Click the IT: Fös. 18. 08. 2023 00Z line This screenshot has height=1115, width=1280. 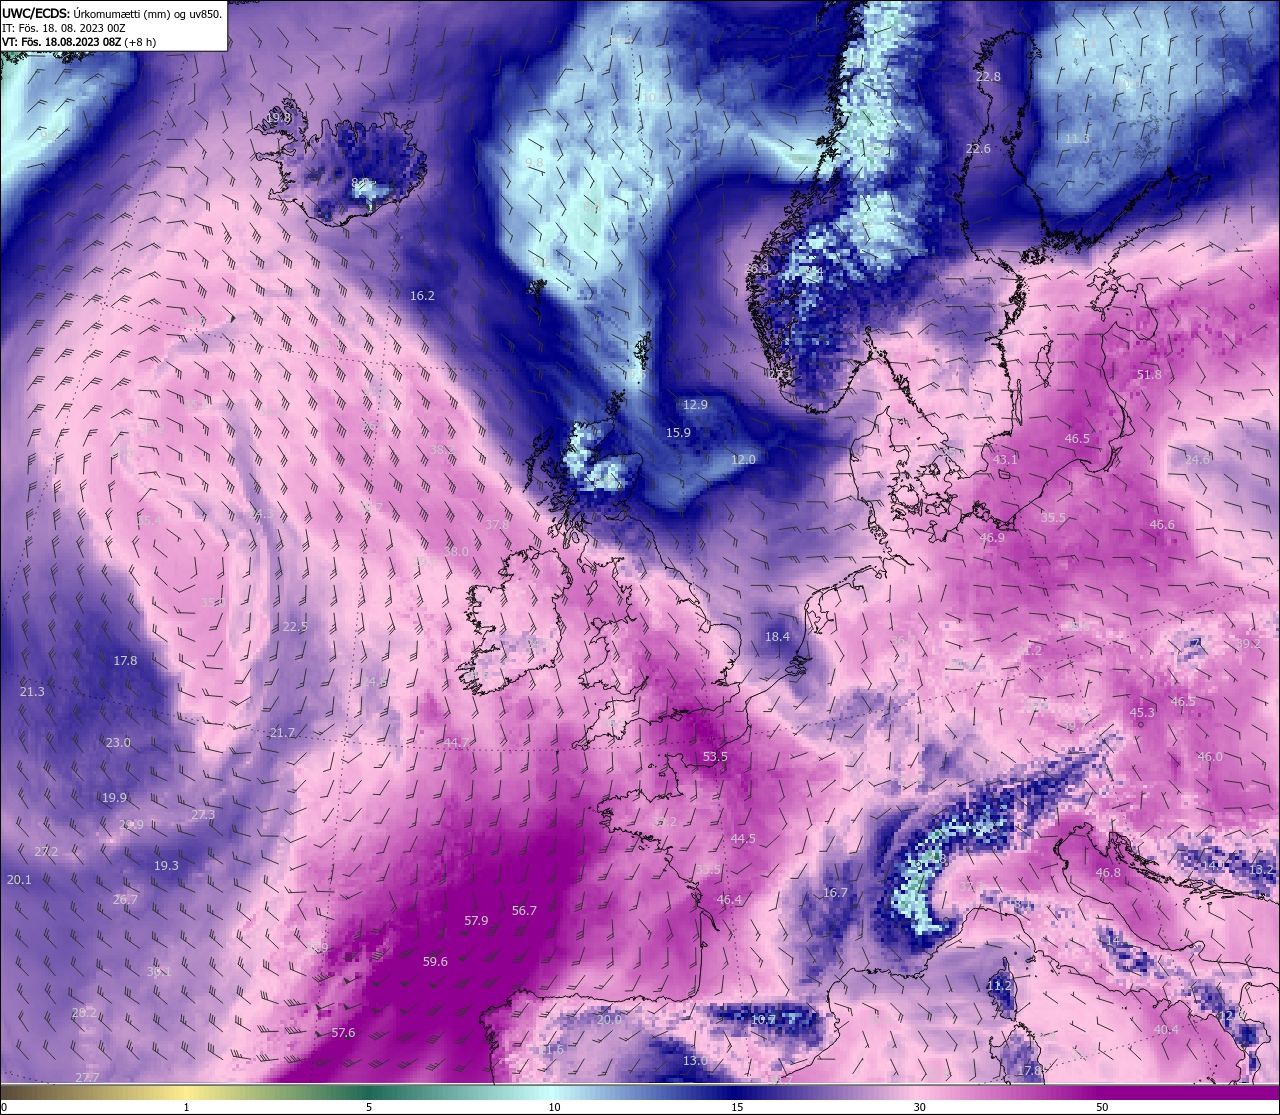[x=64, y=28]
